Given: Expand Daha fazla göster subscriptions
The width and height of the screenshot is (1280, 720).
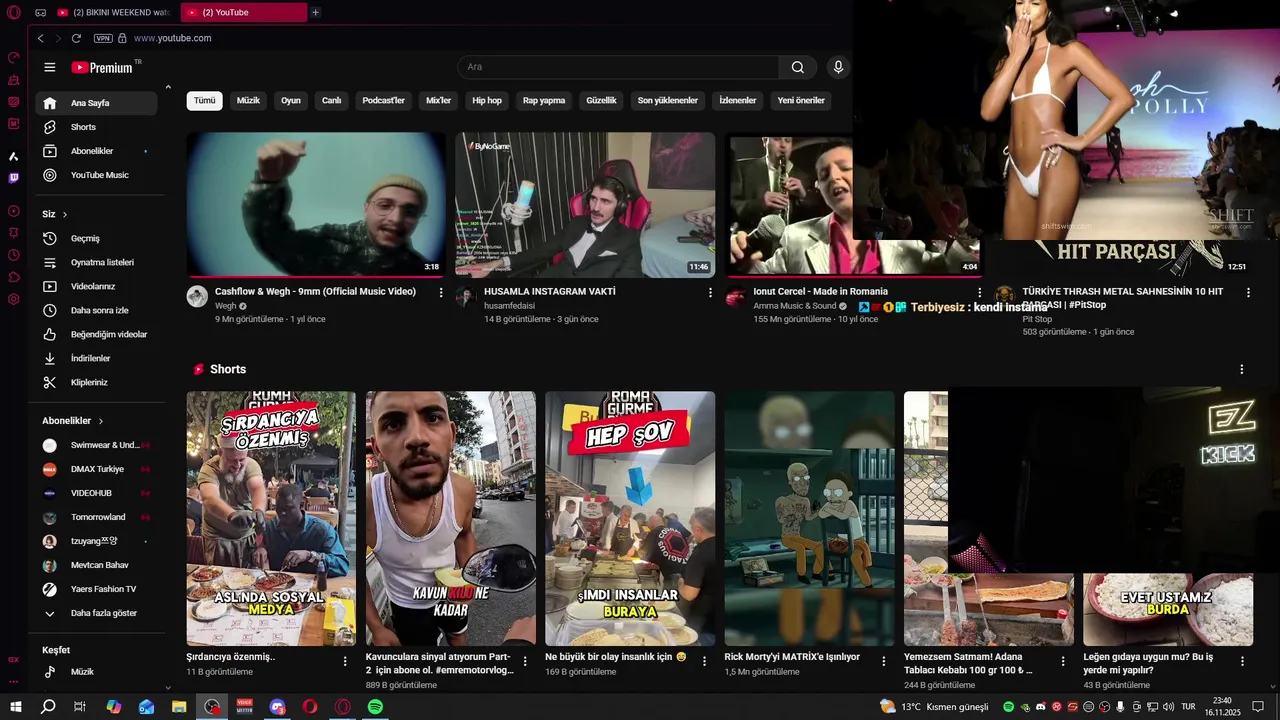Looking at the screenshot, I should pyautogui.click(x=96, y=613).
